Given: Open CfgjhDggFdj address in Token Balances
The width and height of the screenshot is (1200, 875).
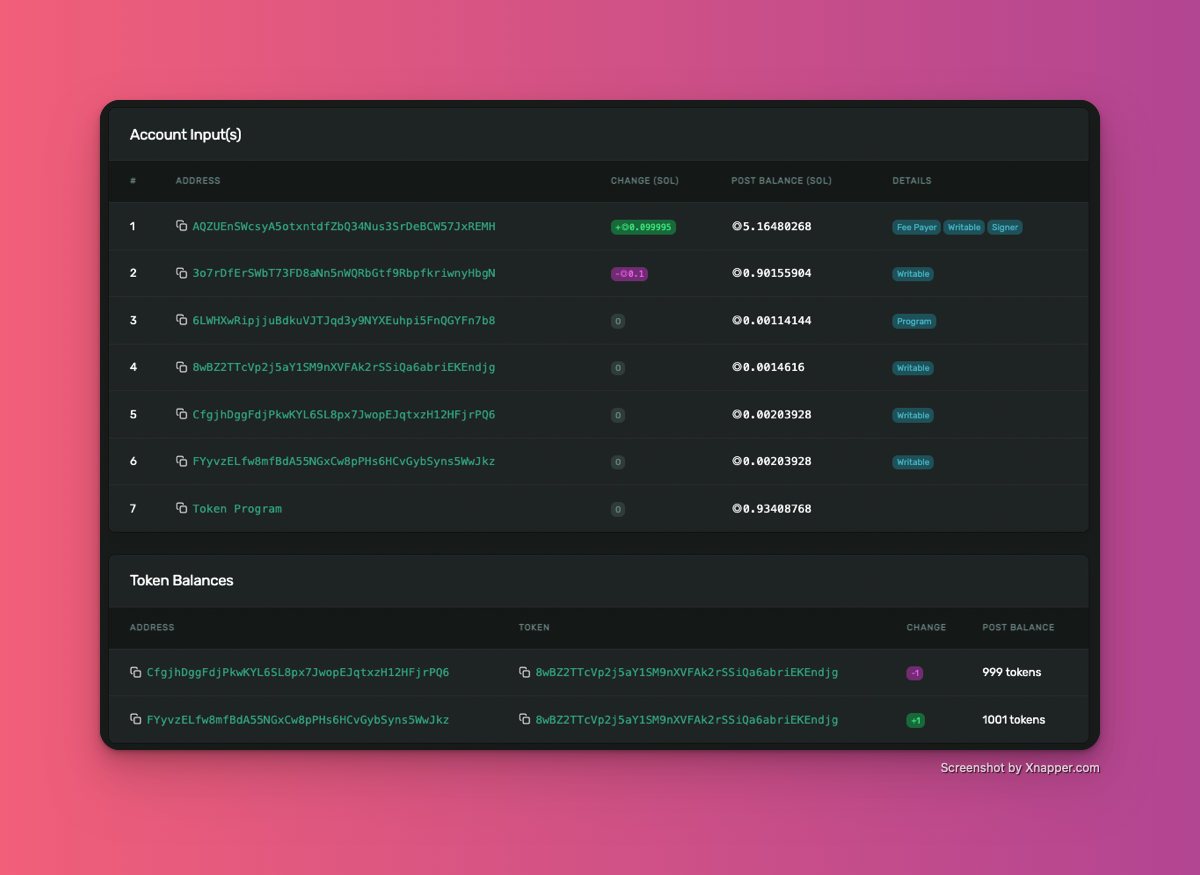Looking at the screenshot, I should pos(298,672).
